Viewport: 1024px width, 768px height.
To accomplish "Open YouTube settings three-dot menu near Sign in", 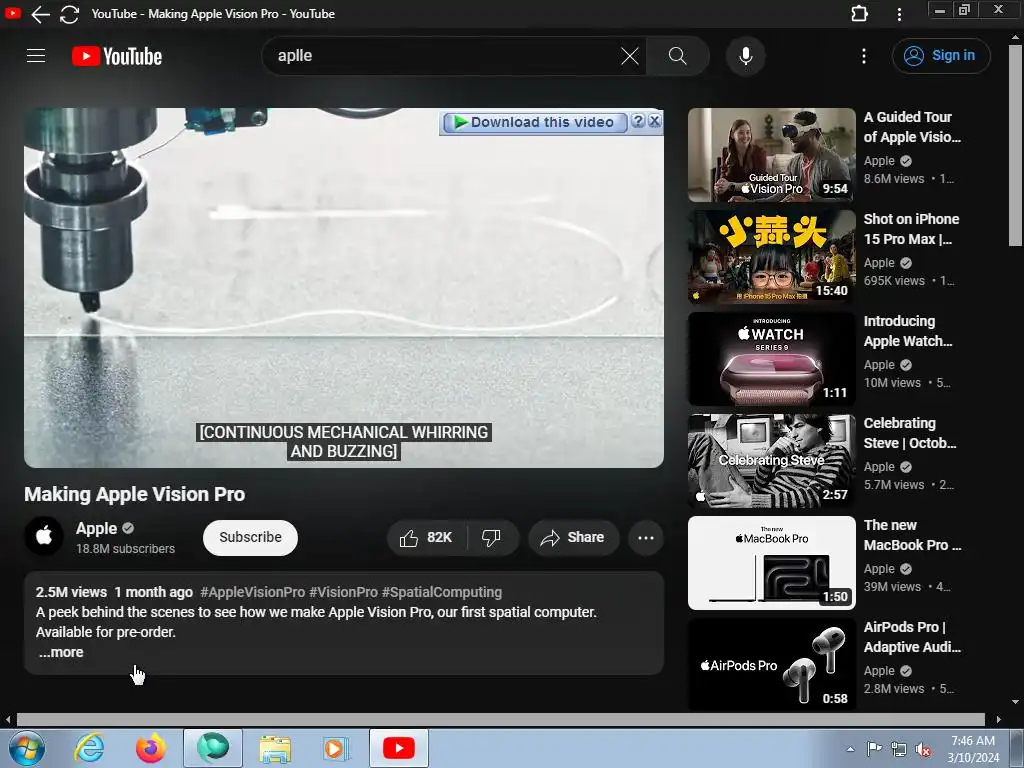I will [x=863, y=56].
